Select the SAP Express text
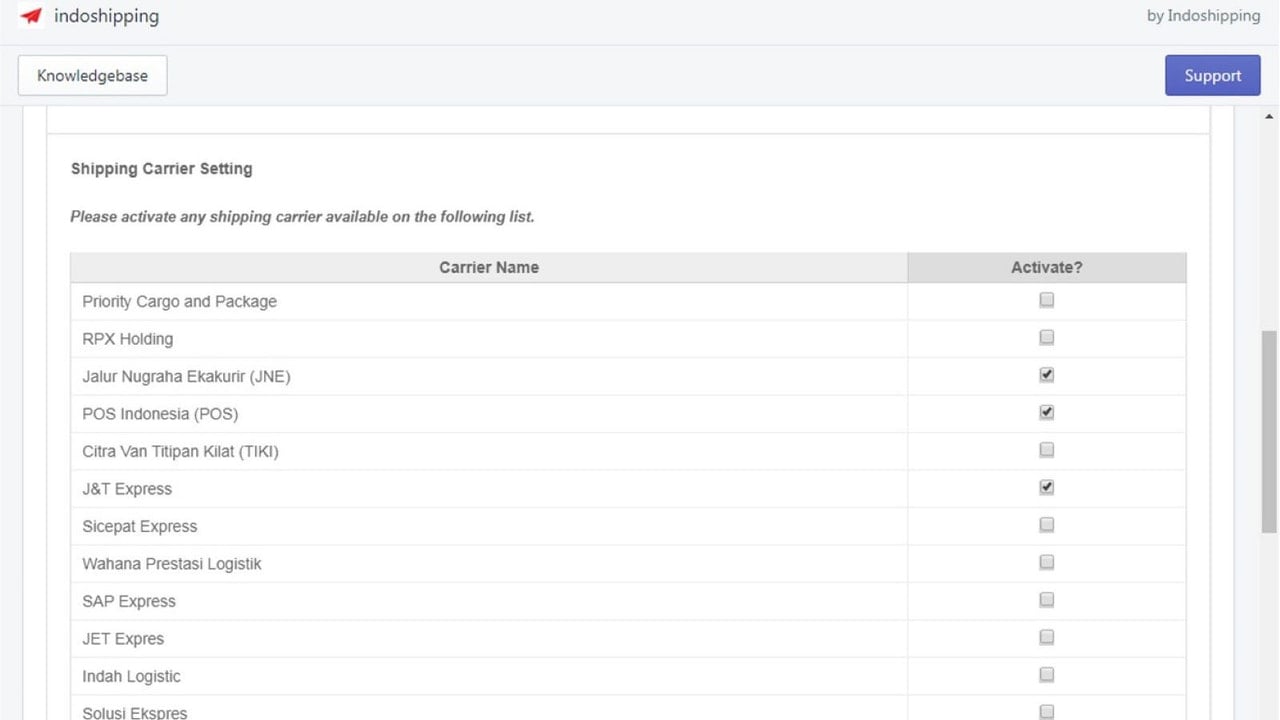This screenshot has height=720, width=1280. coord(129,602)
